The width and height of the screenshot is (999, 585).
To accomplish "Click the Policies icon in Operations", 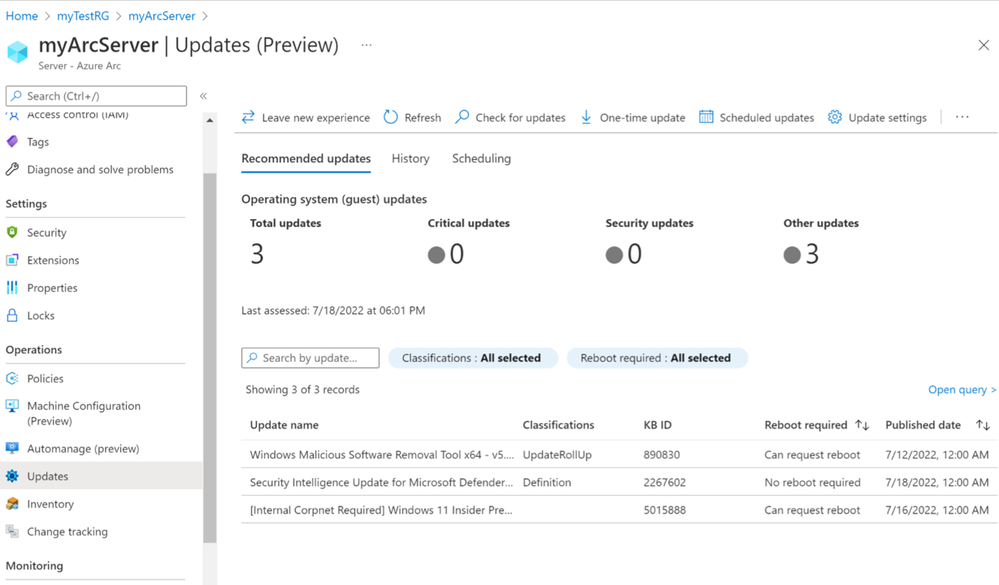I will pos(12,378).
